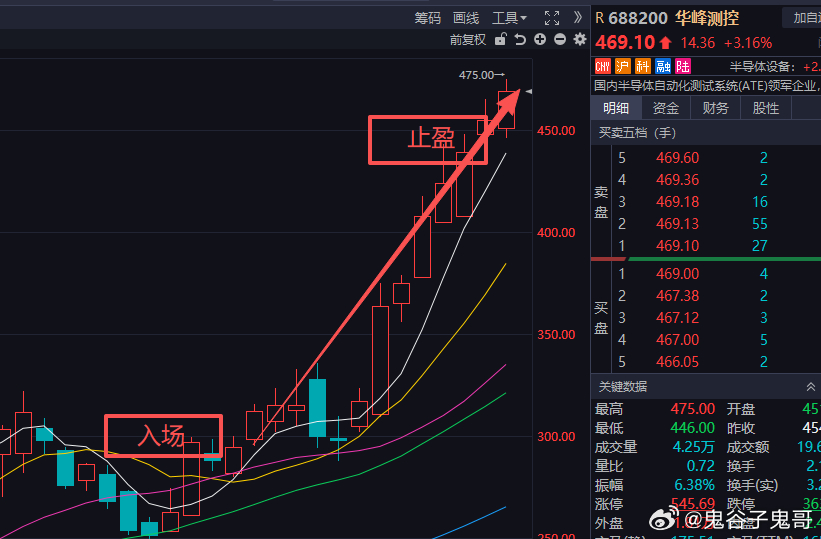Click the 买卖五档 (手) section header
This screenshot has height=539, width=821.
(x=637, y=133)
